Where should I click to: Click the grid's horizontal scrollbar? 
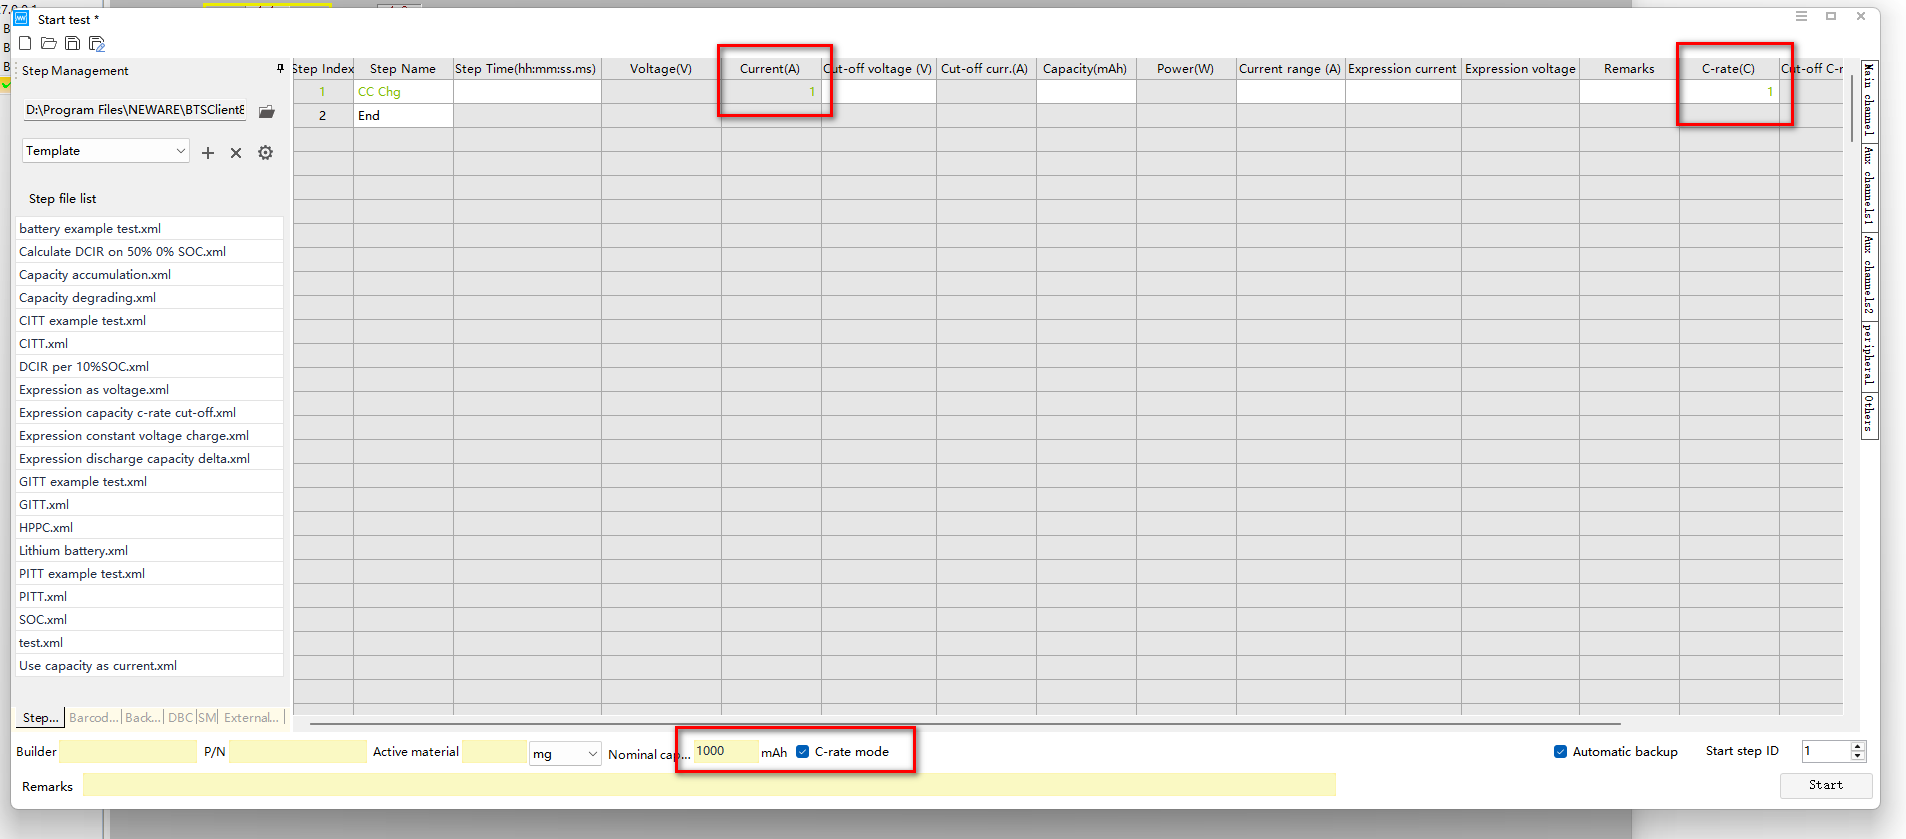click(x=965, y=723)
